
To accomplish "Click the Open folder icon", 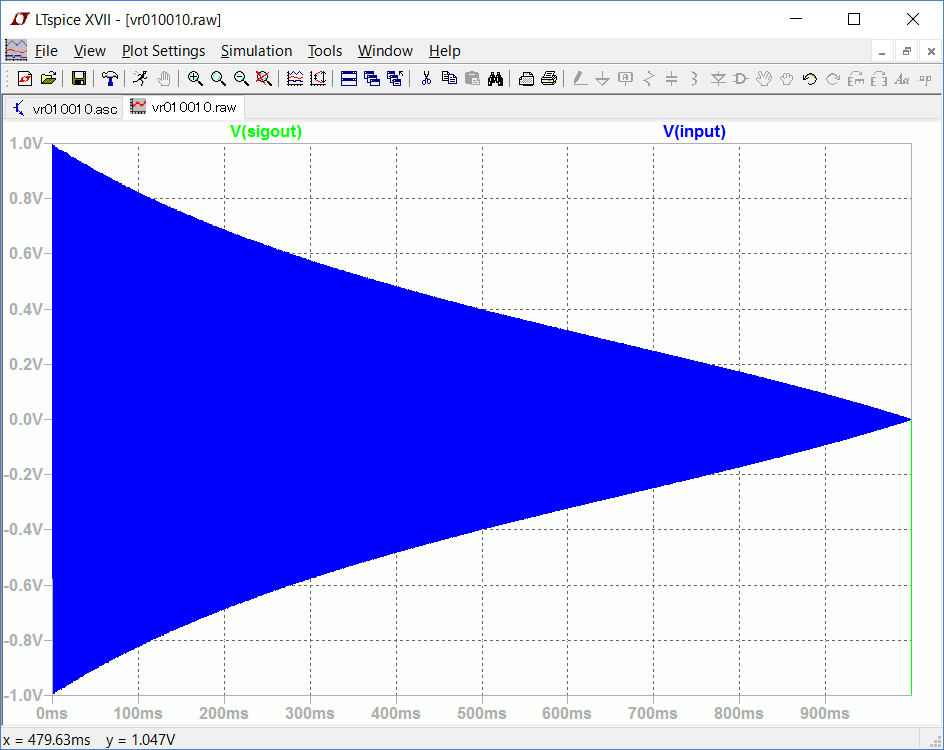I will (x=48, y=78).
